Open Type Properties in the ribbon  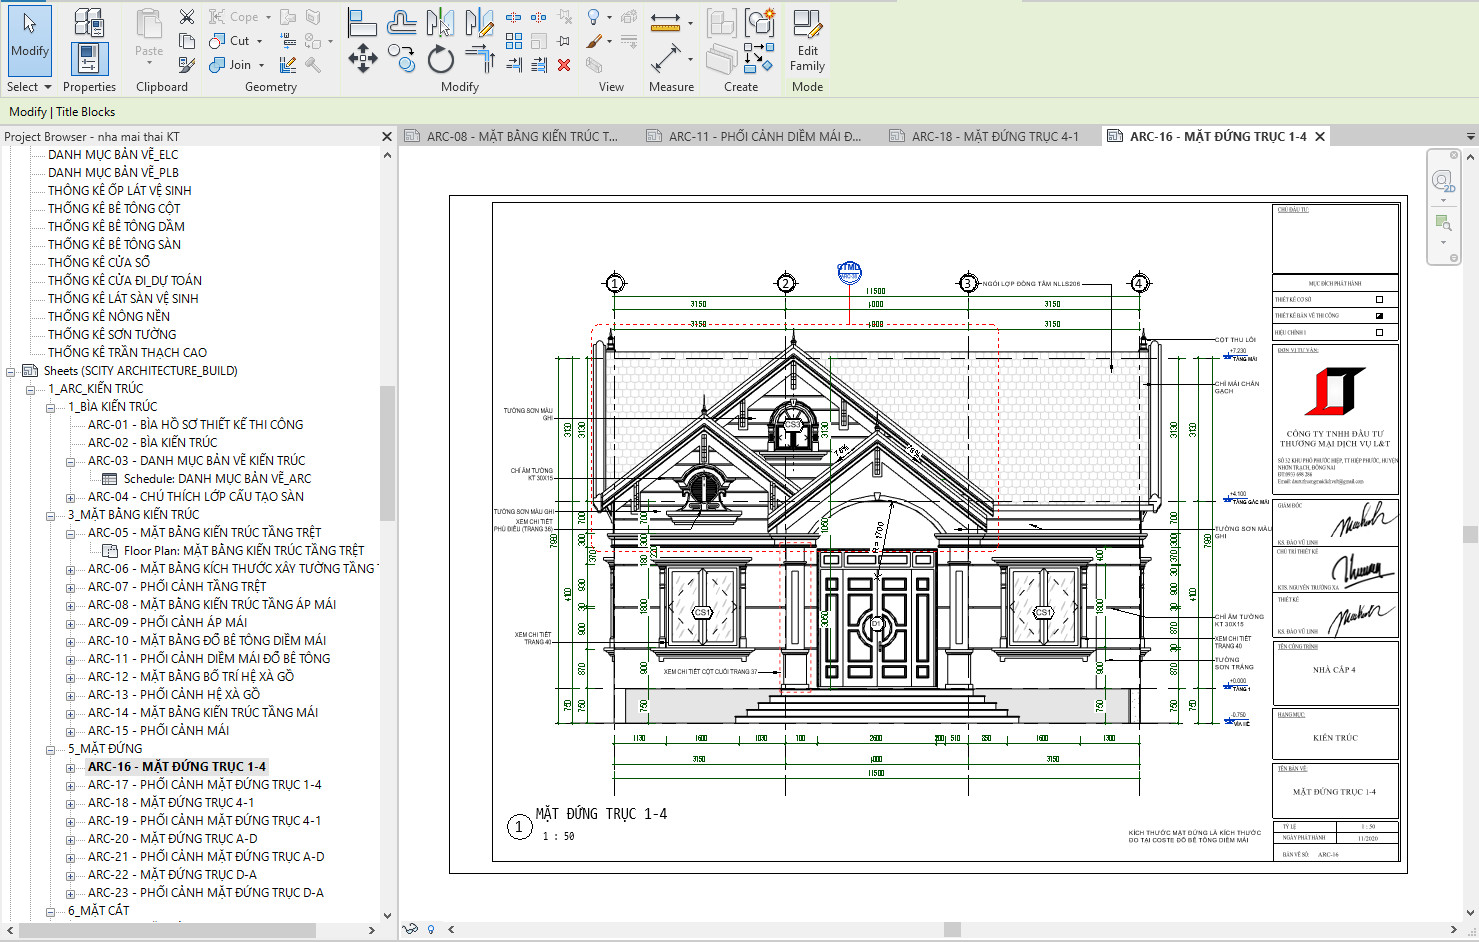point(89,22)
